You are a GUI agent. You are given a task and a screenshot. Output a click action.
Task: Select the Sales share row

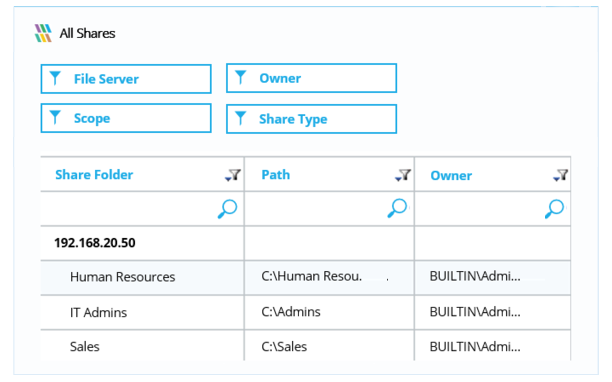coord(305,346)
